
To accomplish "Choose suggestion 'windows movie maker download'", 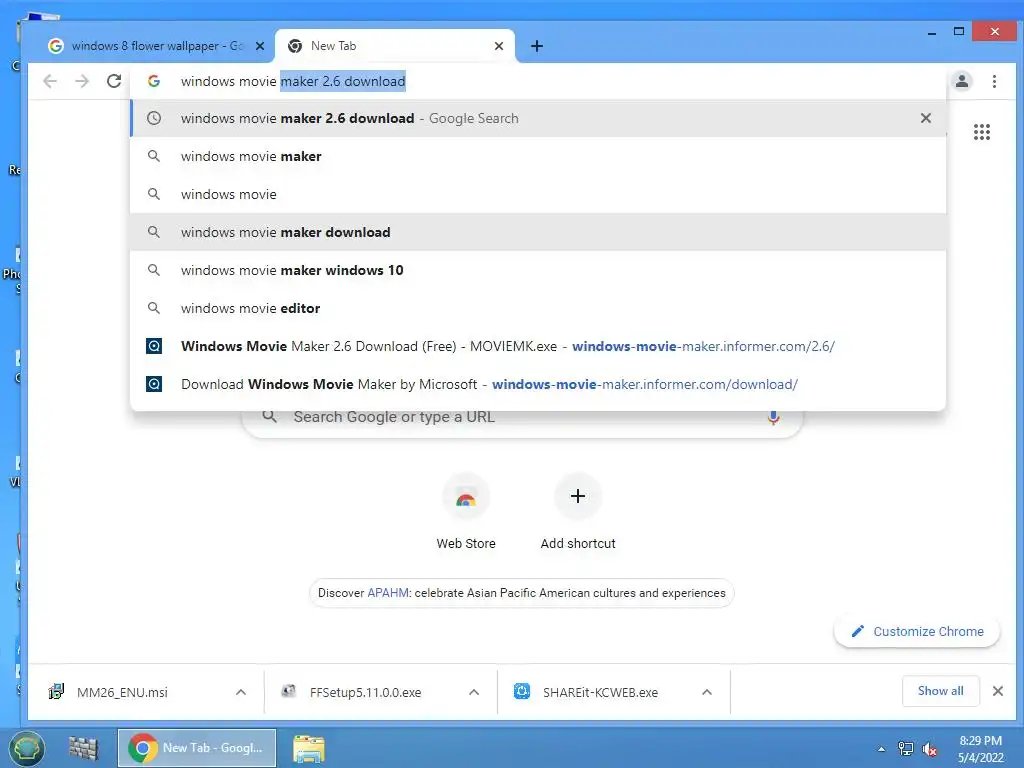I will (x=538, y=232).
